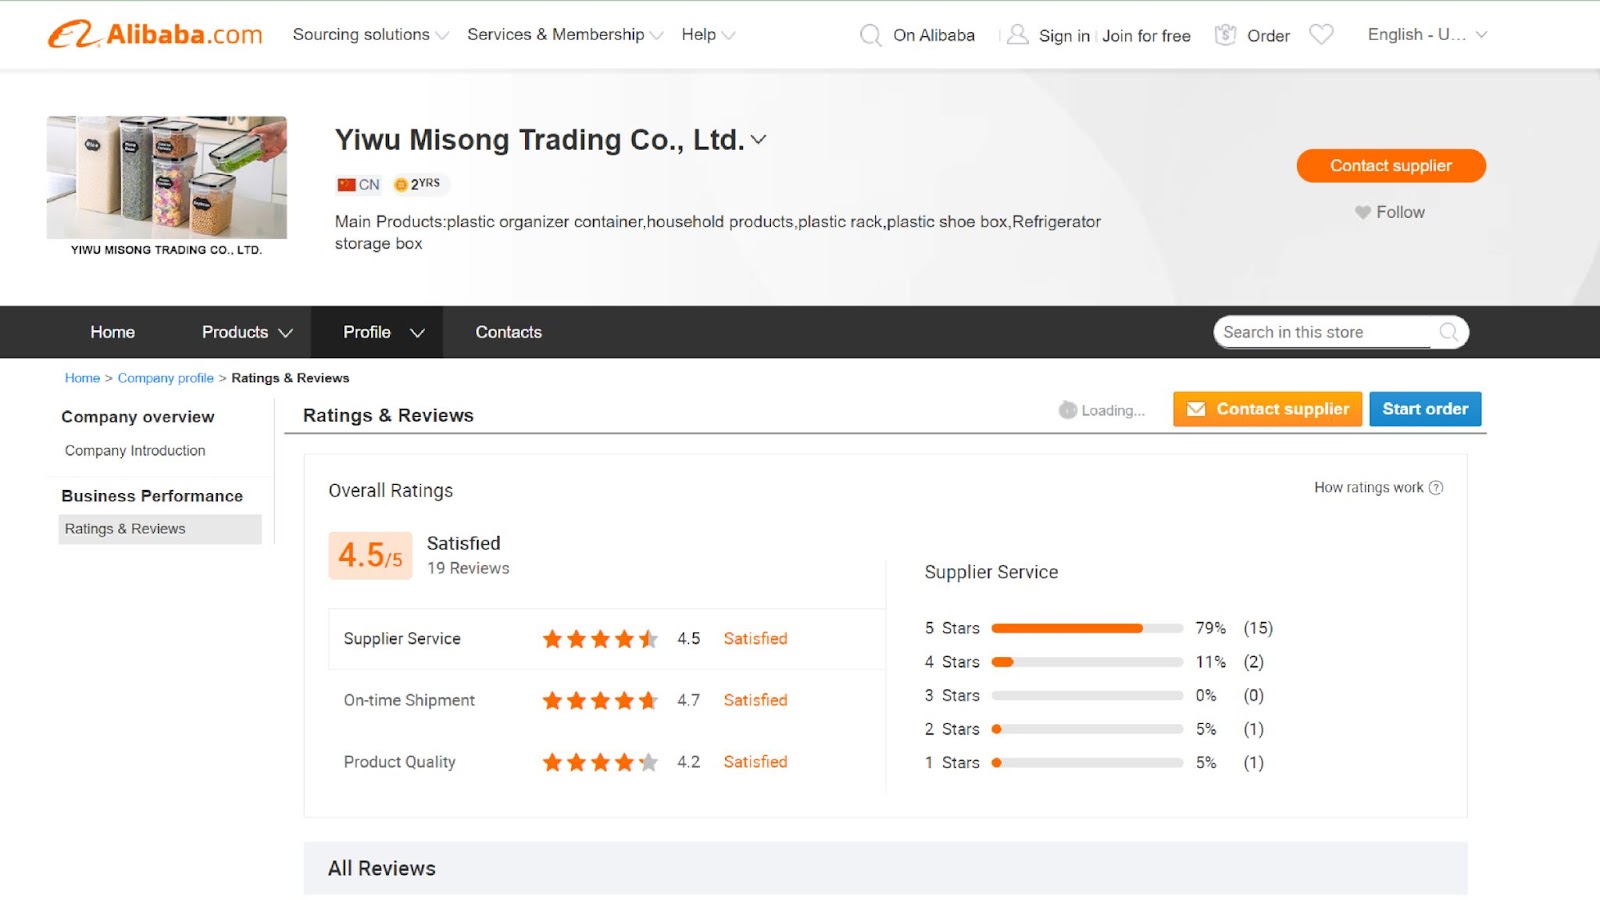Open the Contacts tab
Image resolution: width=1600 pixels, height=900 pixels.
(508, 332)
